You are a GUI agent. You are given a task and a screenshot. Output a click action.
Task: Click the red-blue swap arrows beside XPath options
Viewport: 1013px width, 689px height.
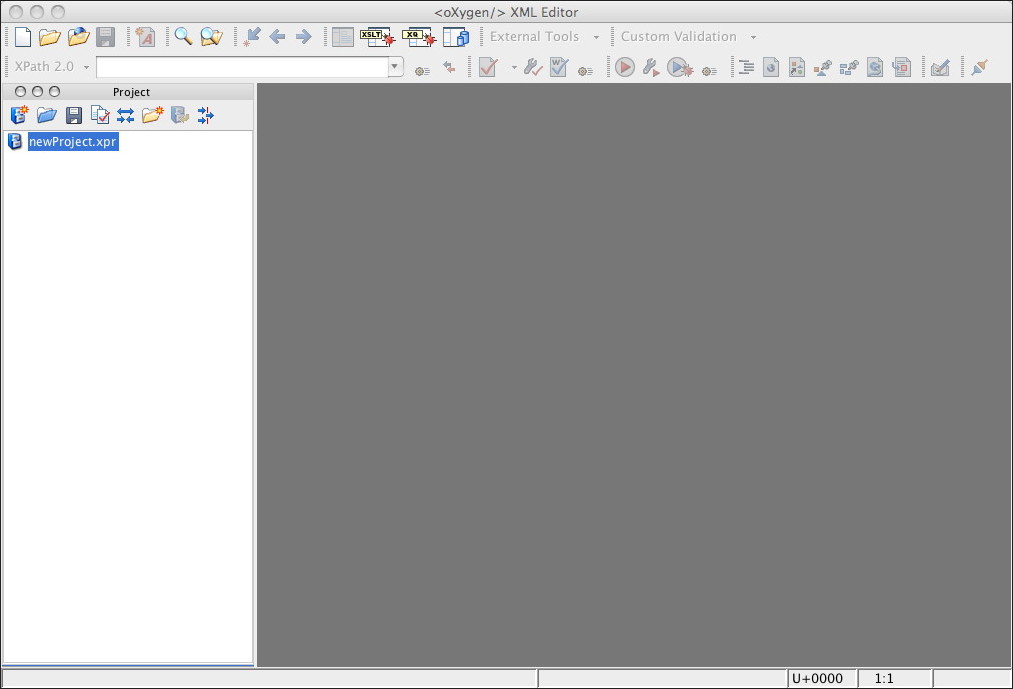(x=449, y=67)
